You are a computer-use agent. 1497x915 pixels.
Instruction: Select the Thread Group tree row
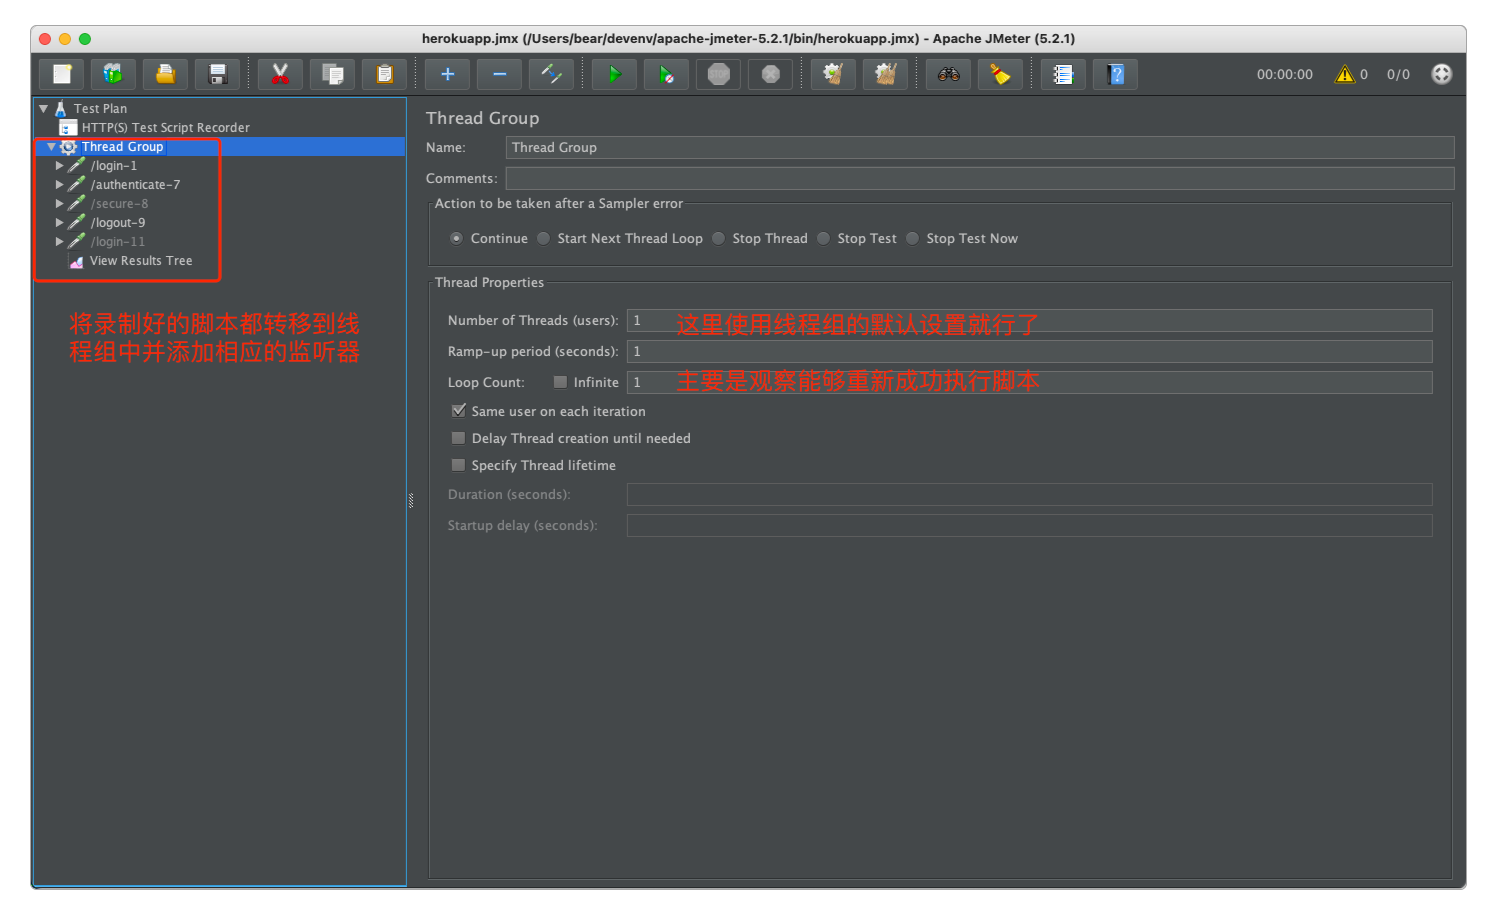(219, 147)
